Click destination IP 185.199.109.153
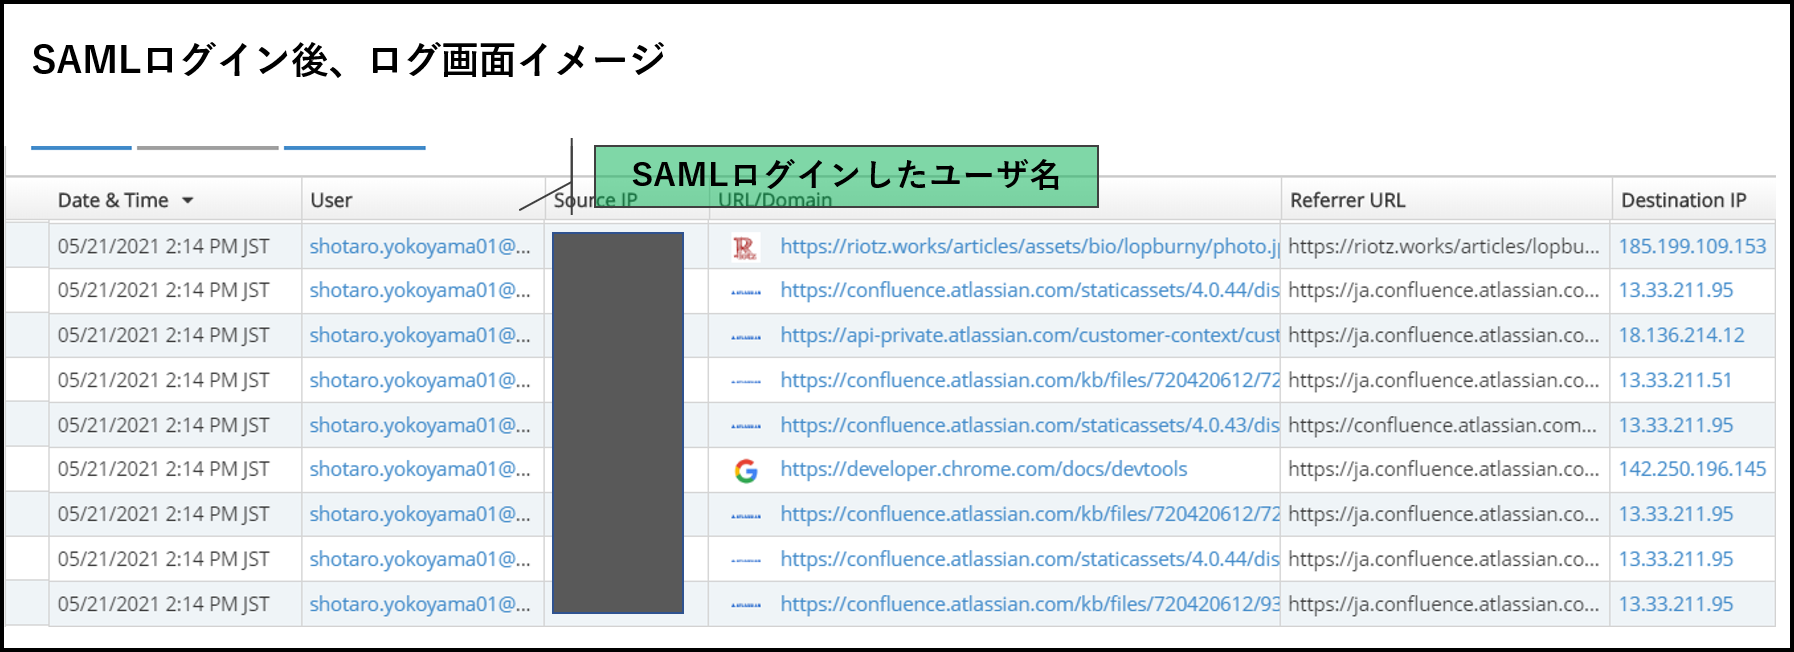The width and height of the screenshot is (1794, 652). [x=1692, y=246]
